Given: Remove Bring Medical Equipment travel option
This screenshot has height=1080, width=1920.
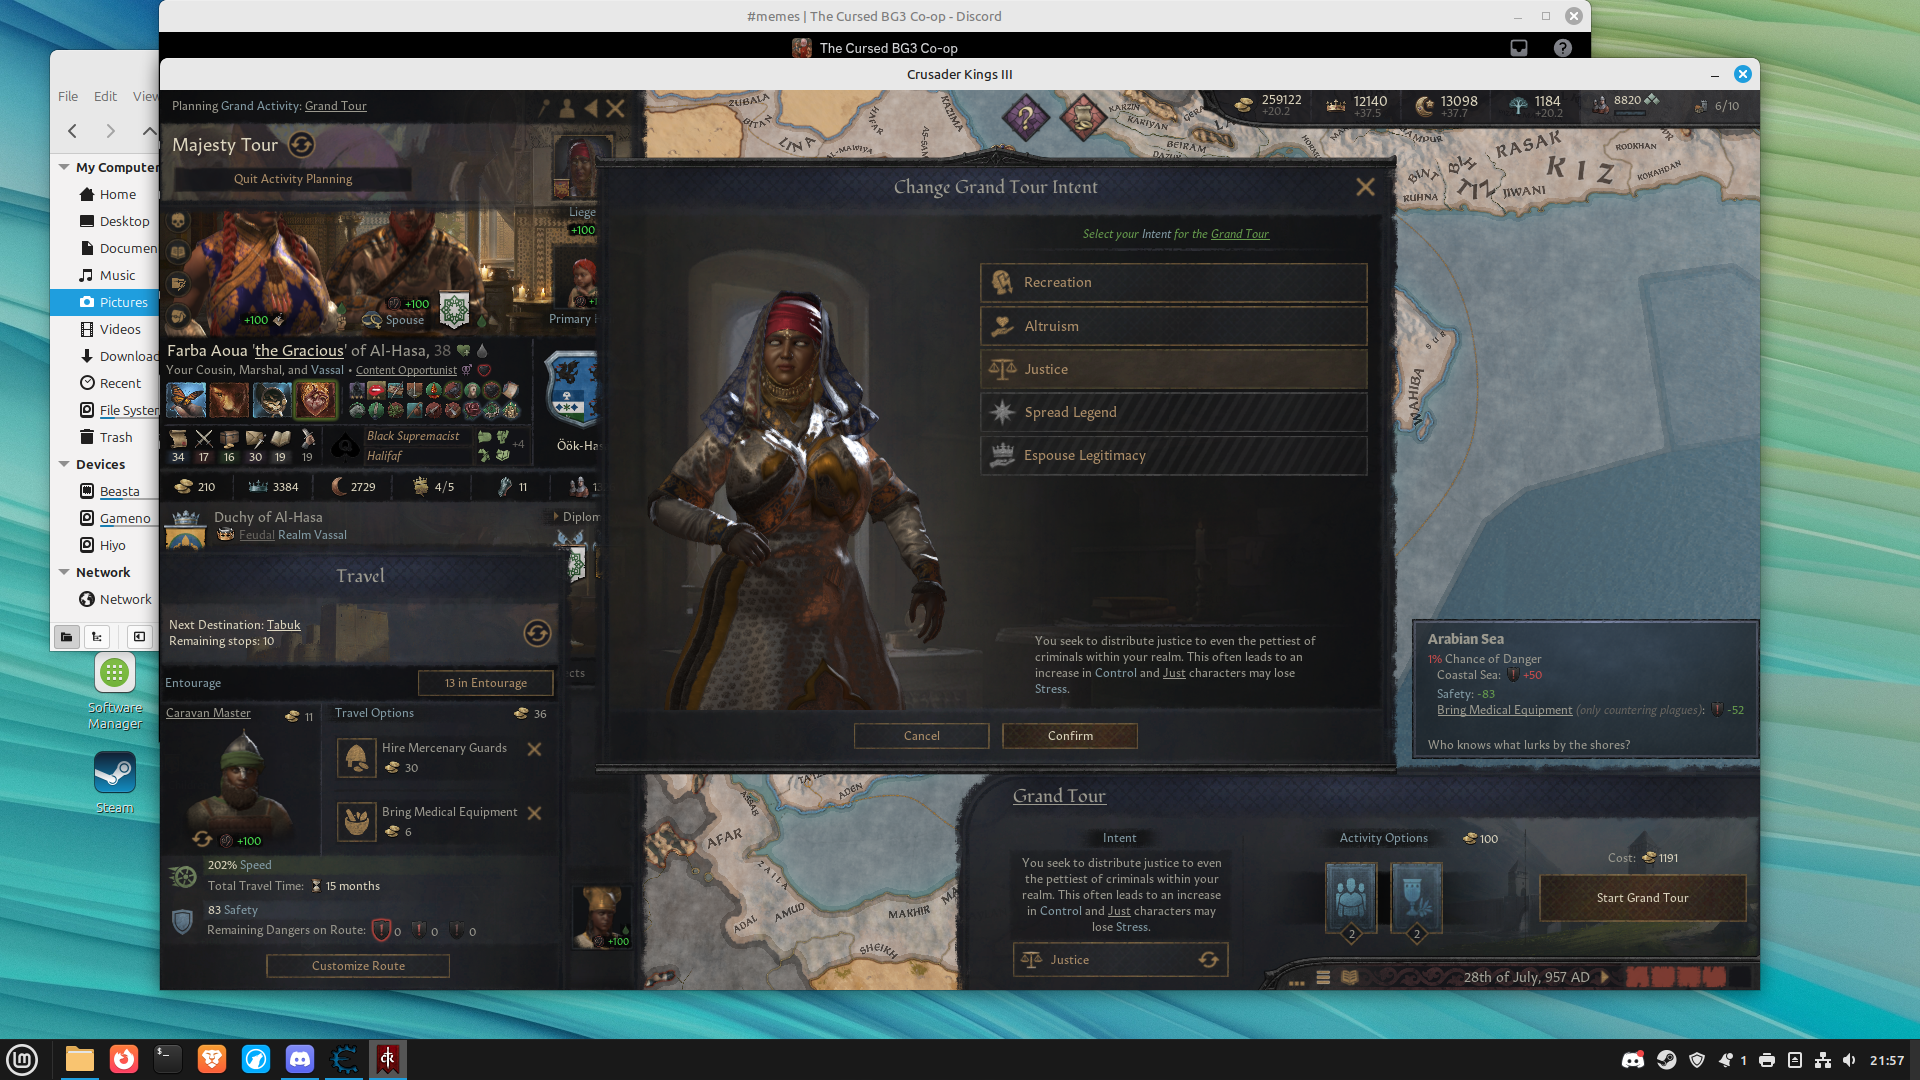Looking at the screenshot, I should coord(535,813).
